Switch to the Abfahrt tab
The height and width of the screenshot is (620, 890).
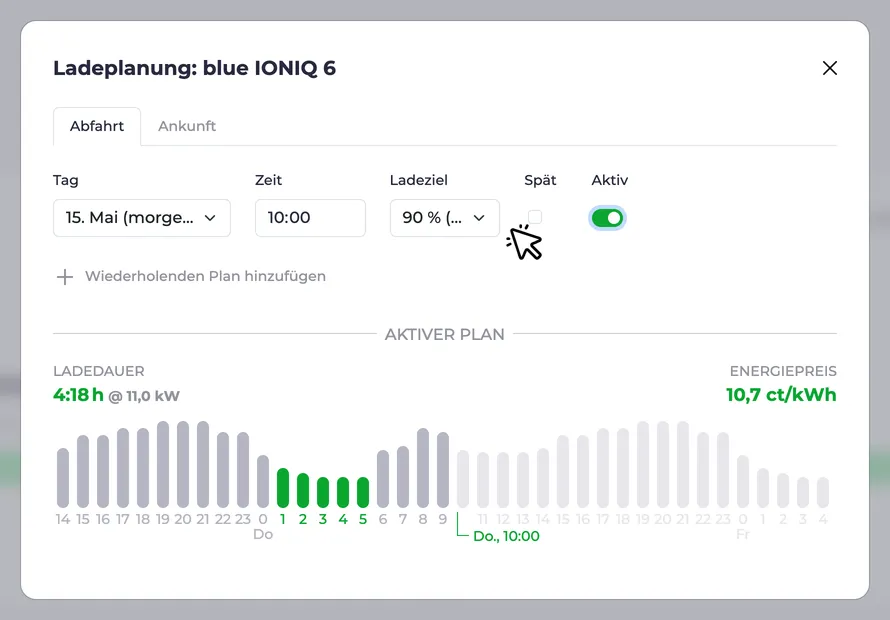click(x=97, y=126)
